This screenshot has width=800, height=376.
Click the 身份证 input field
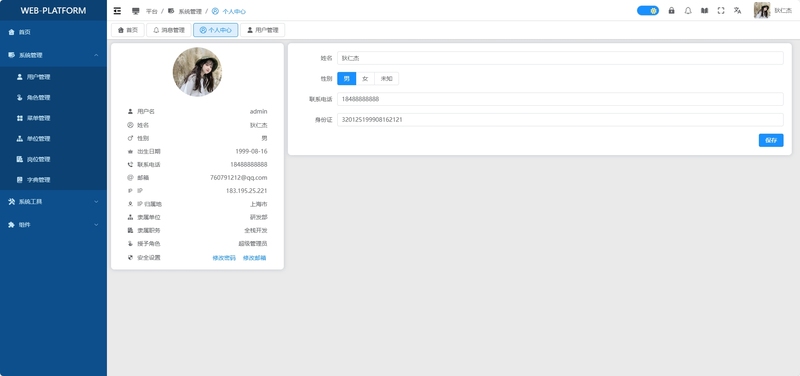(560, 120)
